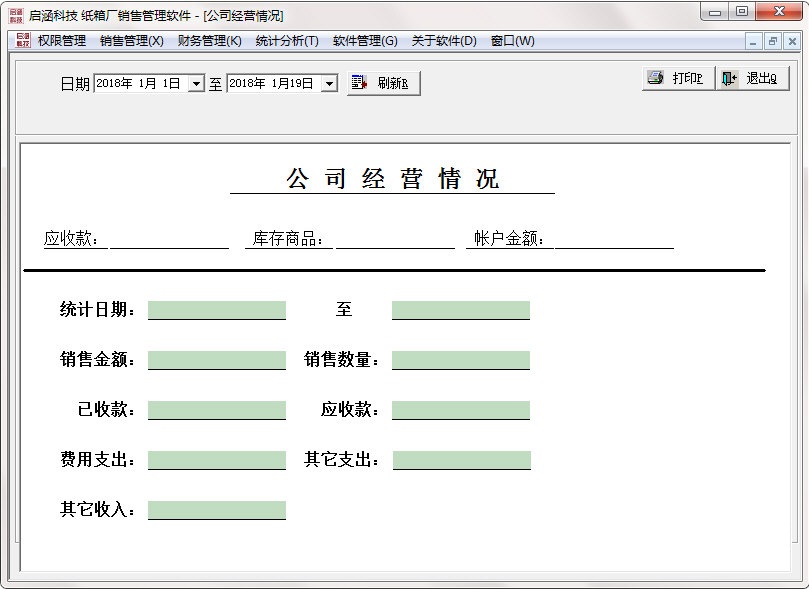Restore the inner child window size
The height and width of the screenshot is (589, 809).
(772, 41)
